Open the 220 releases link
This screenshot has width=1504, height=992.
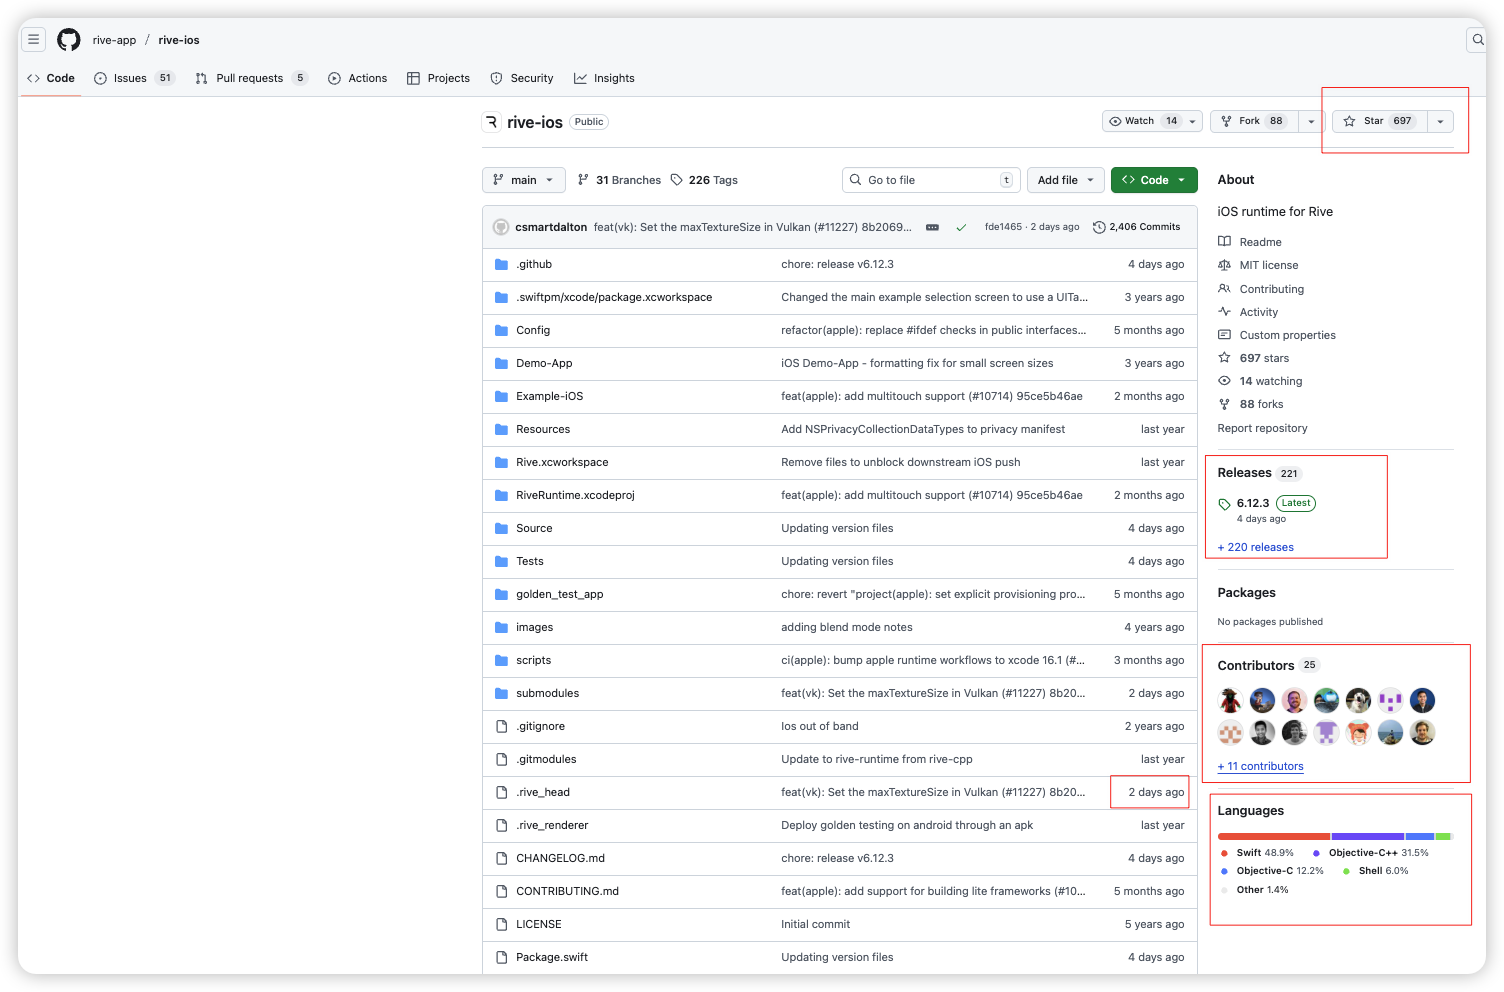pos(1256,547)
